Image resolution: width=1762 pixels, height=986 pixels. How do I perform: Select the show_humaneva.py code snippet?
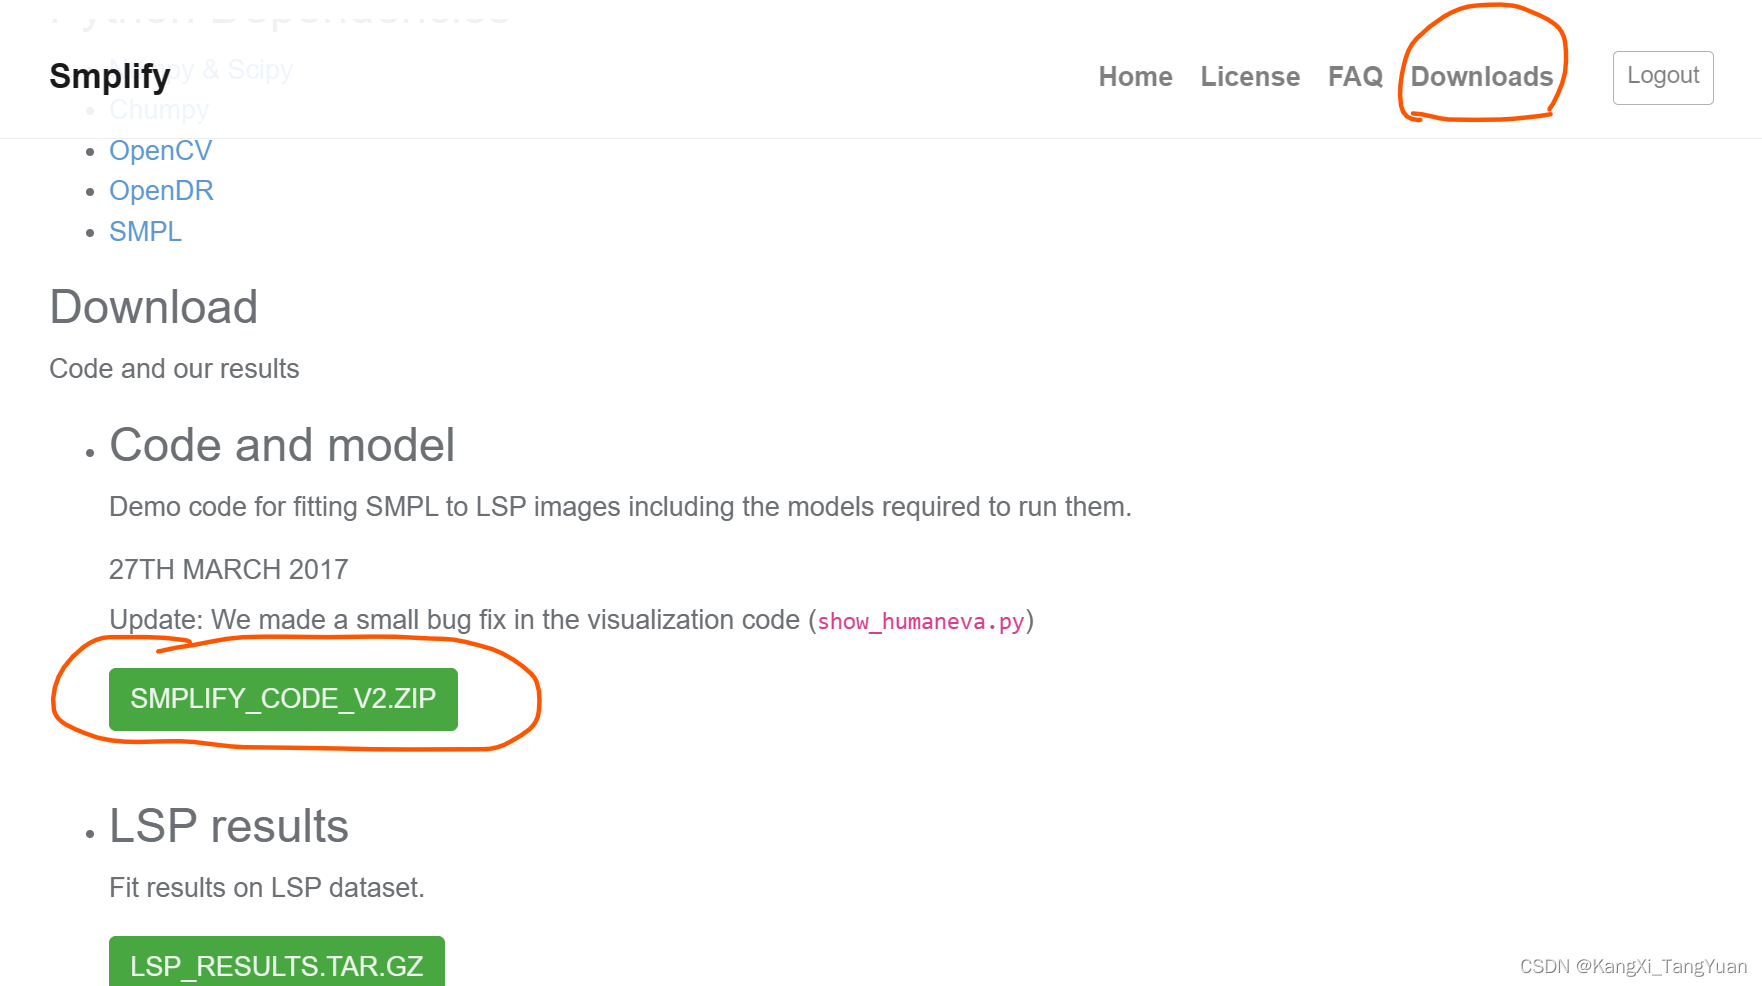(918, 621)
